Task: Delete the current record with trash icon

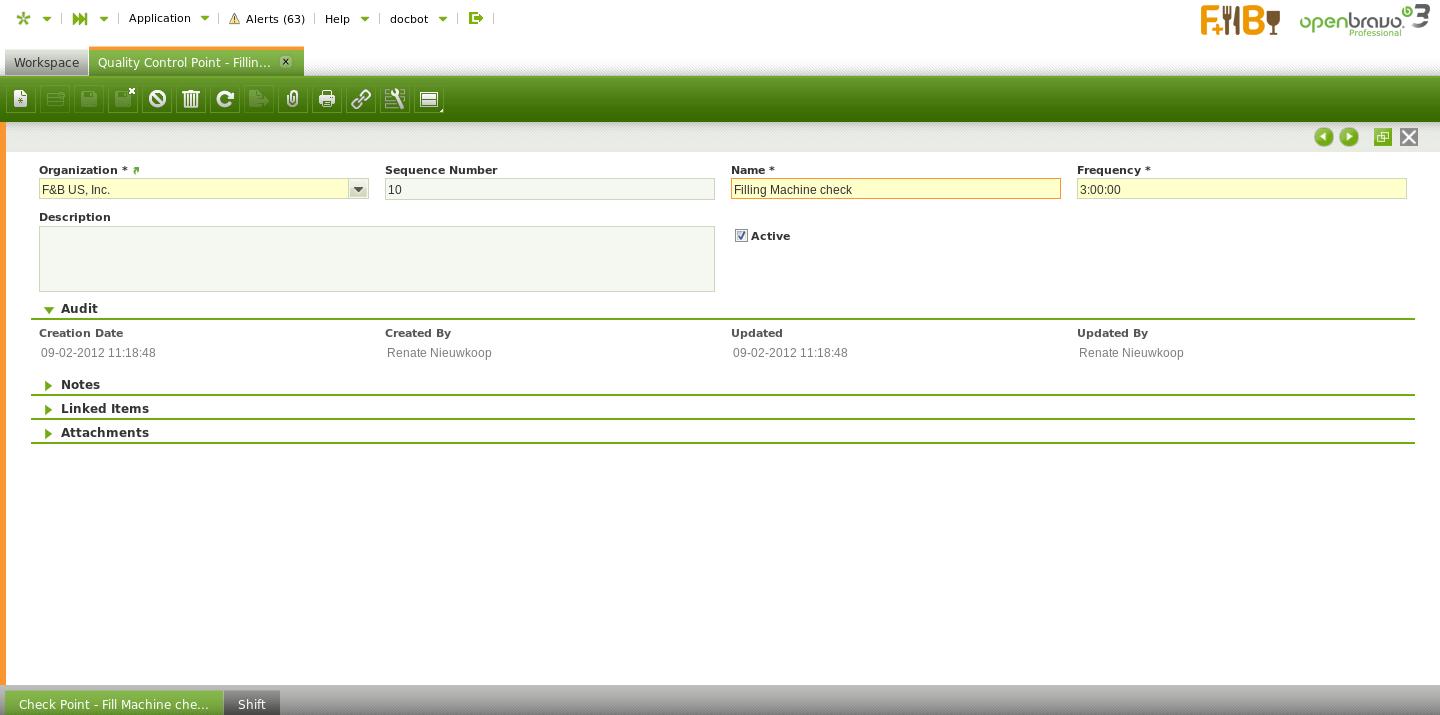Action: [191, 99]
